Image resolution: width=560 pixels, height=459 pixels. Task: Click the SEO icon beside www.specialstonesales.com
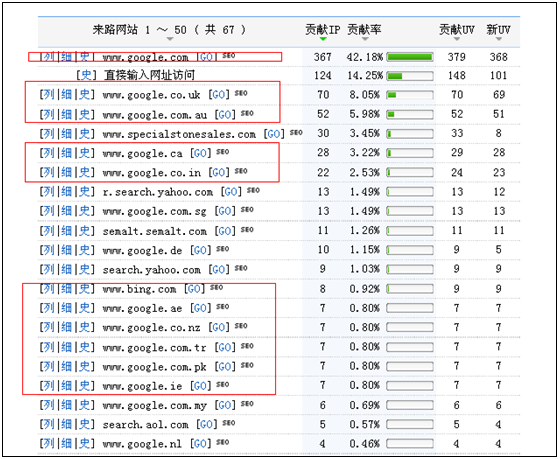pyautogui.click(x=296, y=133)
